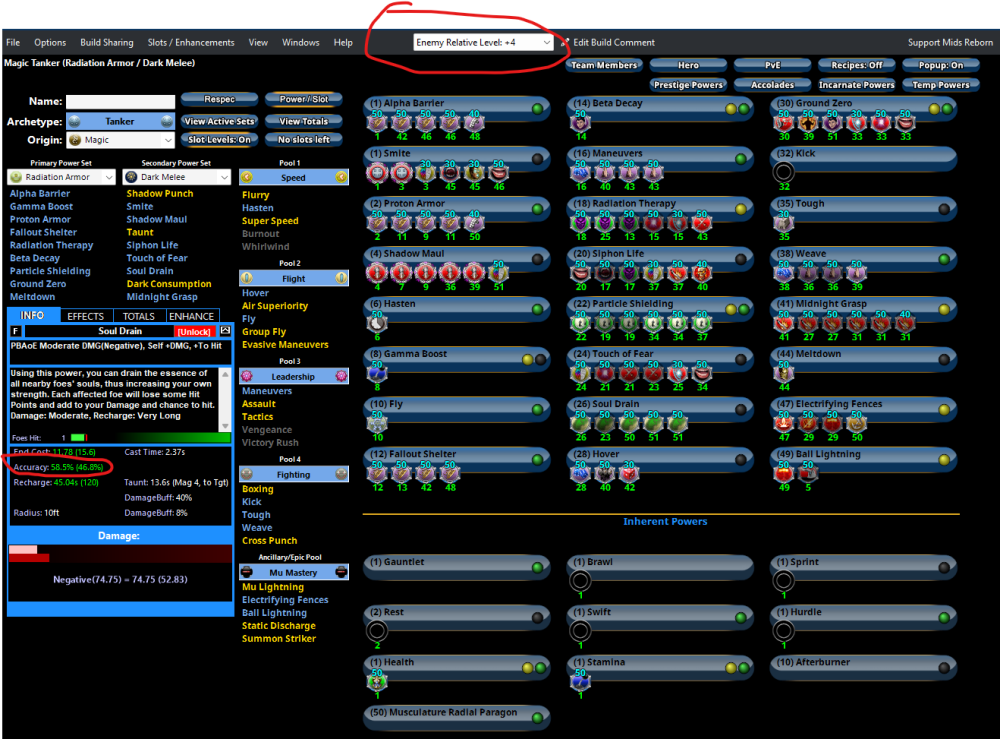Click the small graph icon beside Unlock
Image resolution: width=1000 pixels, height=739 pixels.
click(225, 330)
